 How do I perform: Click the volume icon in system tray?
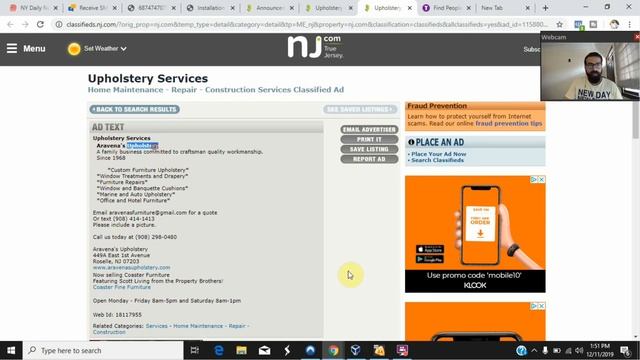click(579, 351)
